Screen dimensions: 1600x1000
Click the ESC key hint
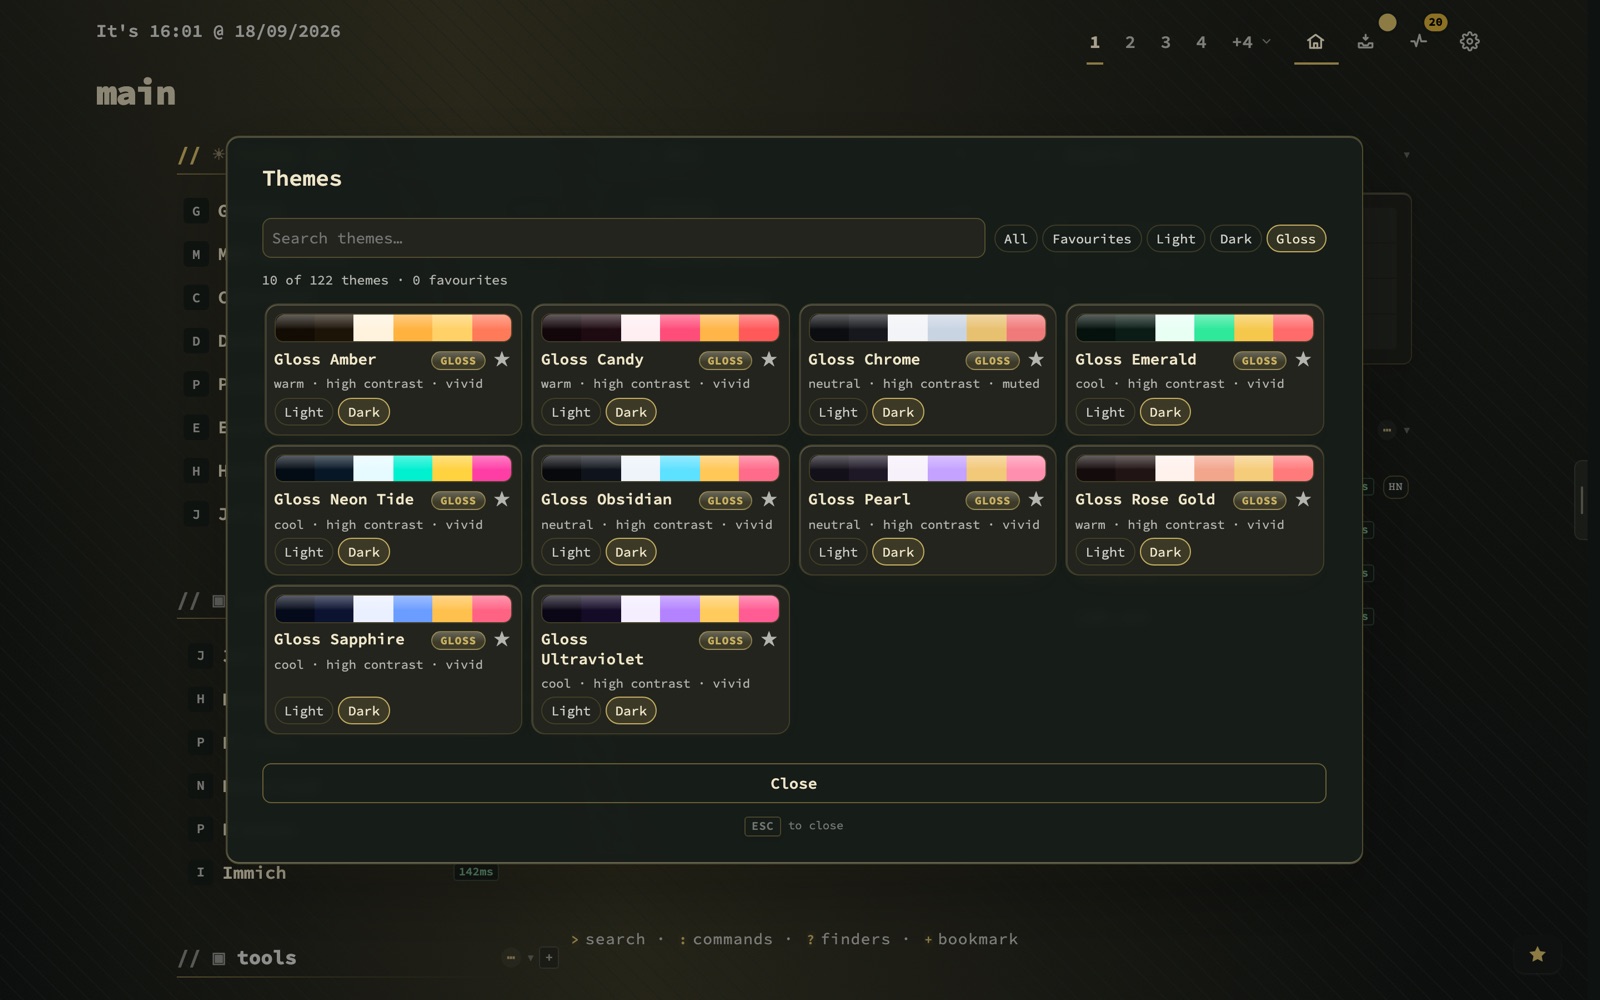click(x=762, y=826)
